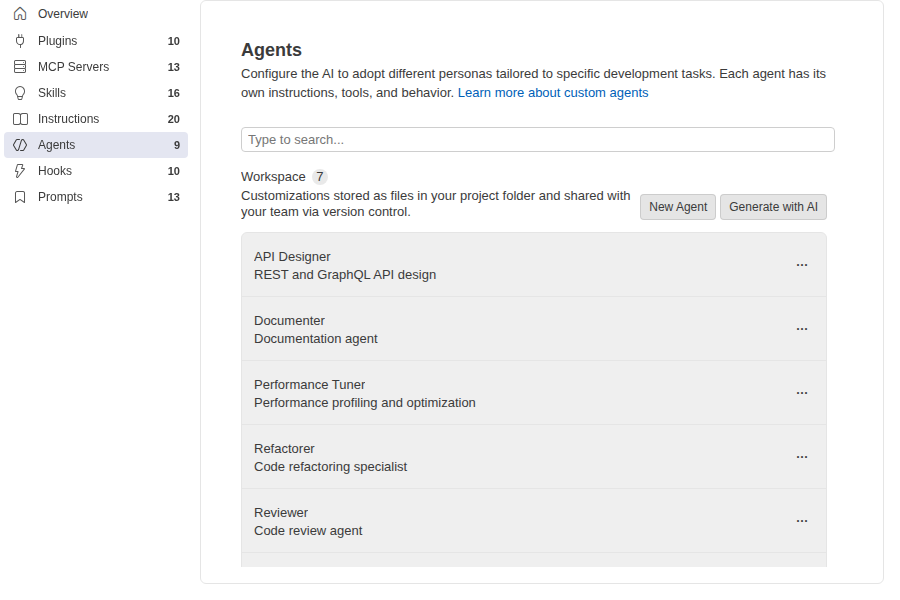Viewport: 900px width, 600px height.
Task: Click the Hooks lightning icon
Action: [x=20, y=171]
